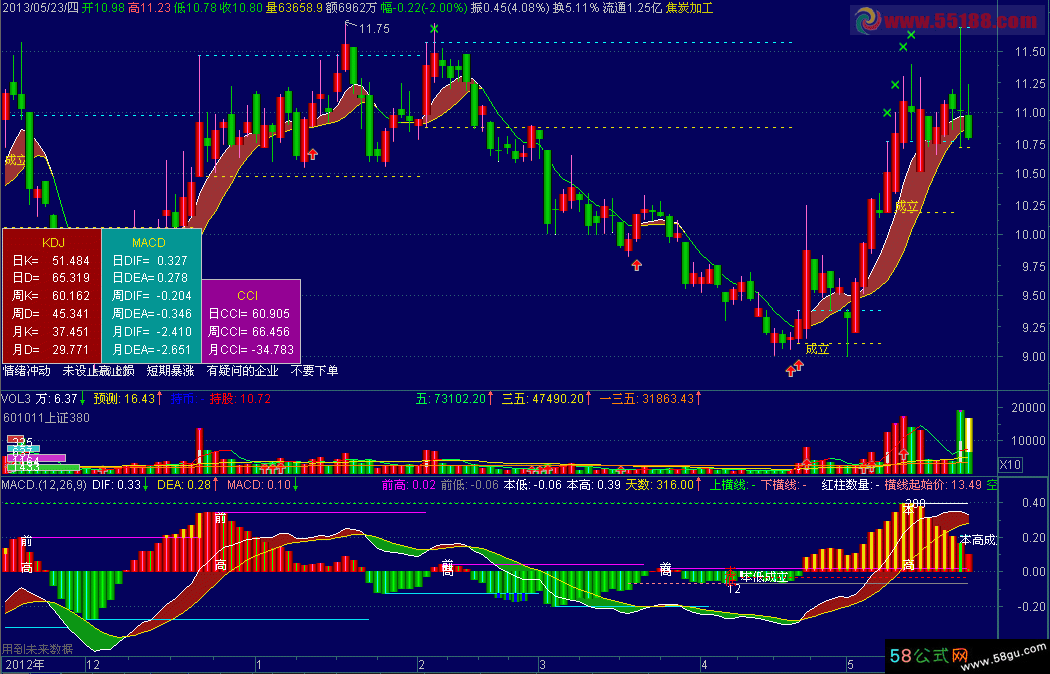Viewport: 1050px width, 674px height.
Task: Click the red up arrow under January's dip candle
Action: 312,155
